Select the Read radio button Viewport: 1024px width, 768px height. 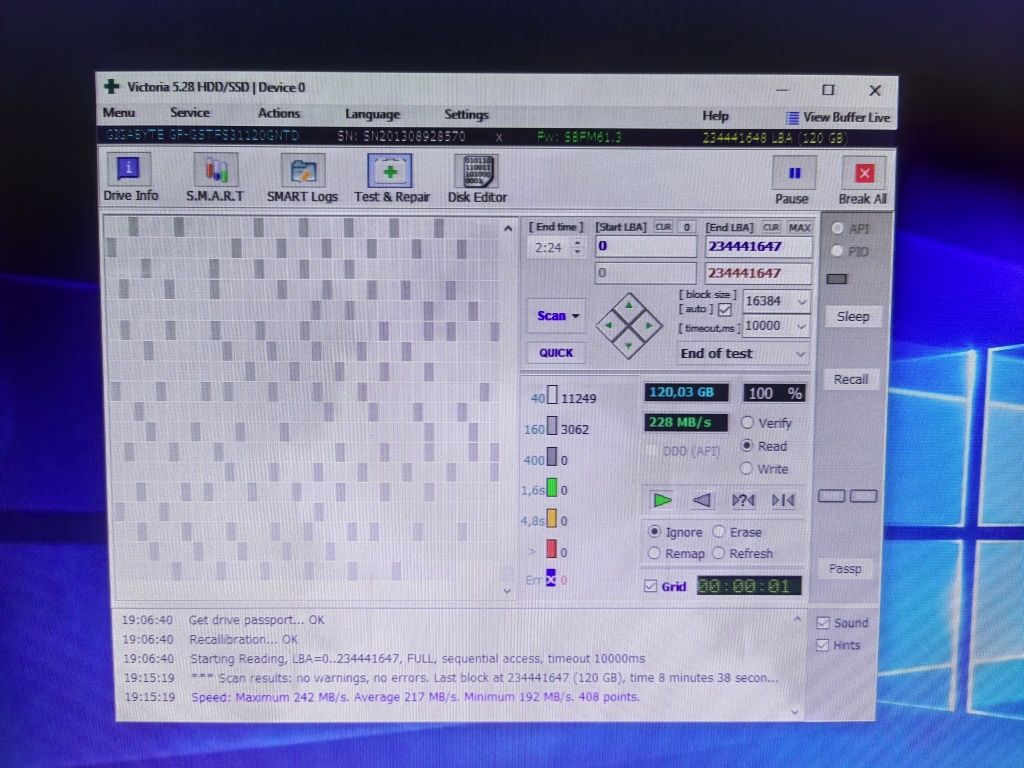[x=747, y=445]
